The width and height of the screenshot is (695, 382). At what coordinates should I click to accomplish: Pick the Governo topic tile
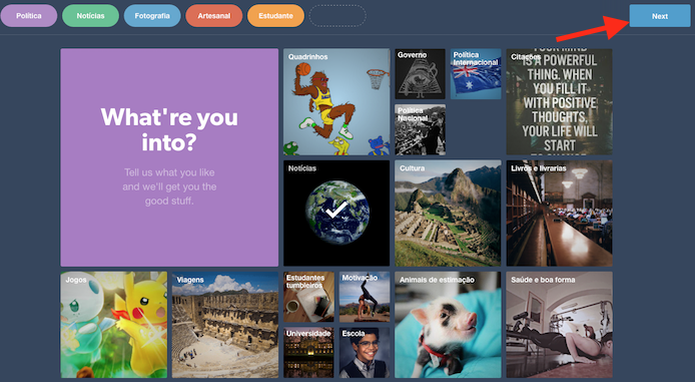point(420,74)
